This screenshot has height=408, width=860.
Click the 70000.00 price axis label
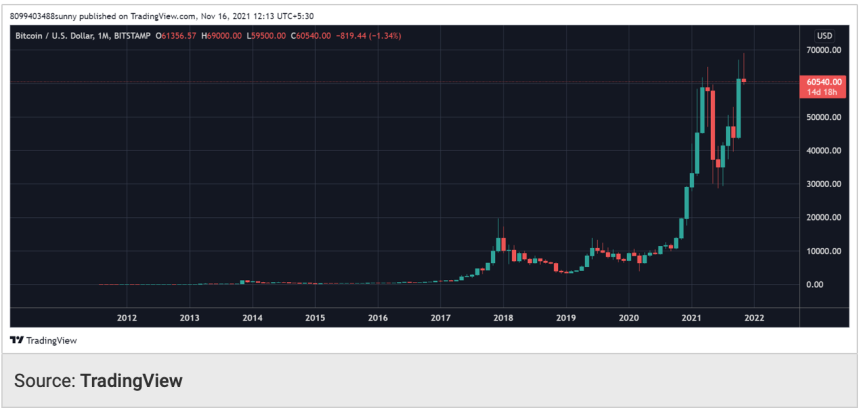(x=822, y=50)
